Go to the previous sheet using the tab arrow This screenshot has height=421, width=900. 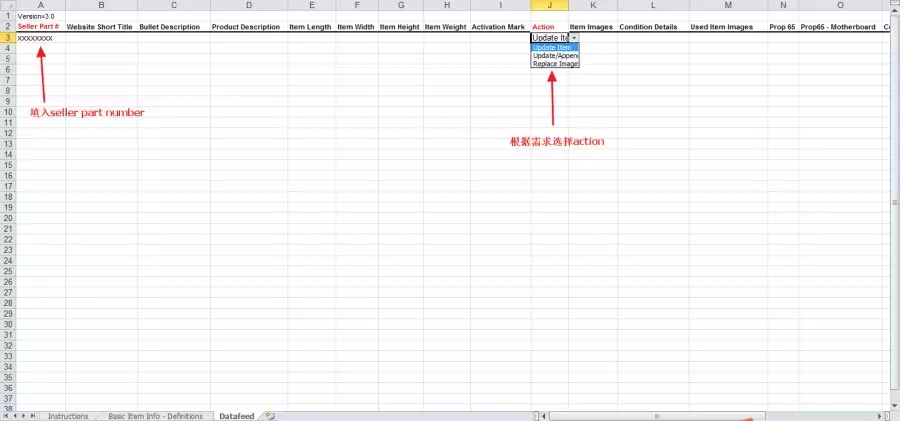pos(15,416)
